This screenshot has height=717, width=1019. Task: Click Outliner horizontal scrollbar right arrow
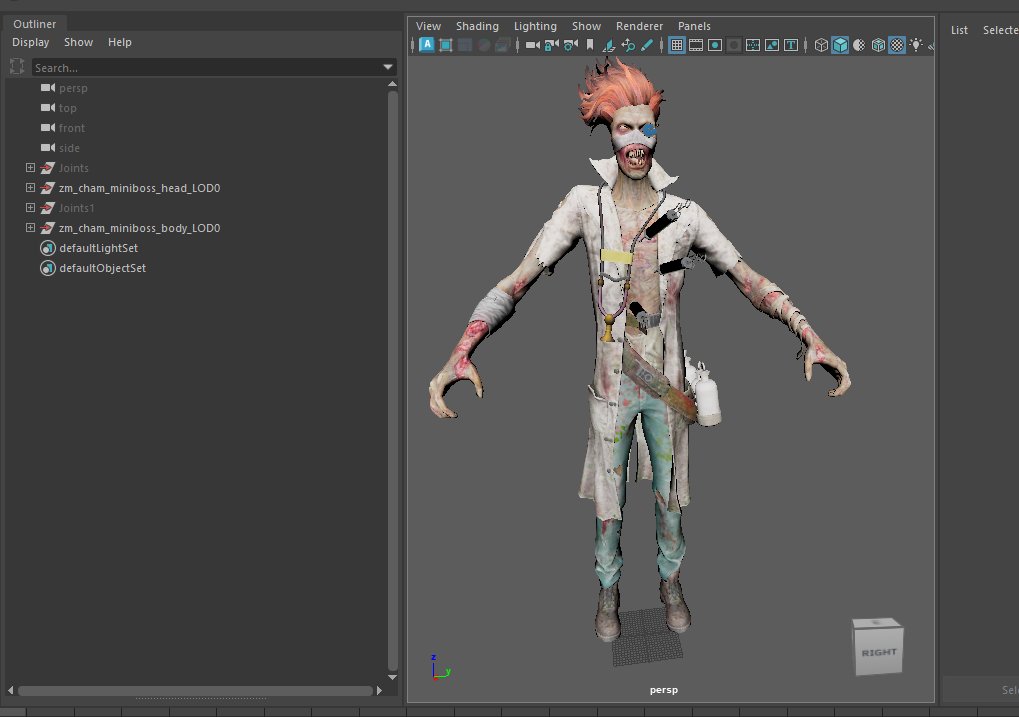point(380,690)
